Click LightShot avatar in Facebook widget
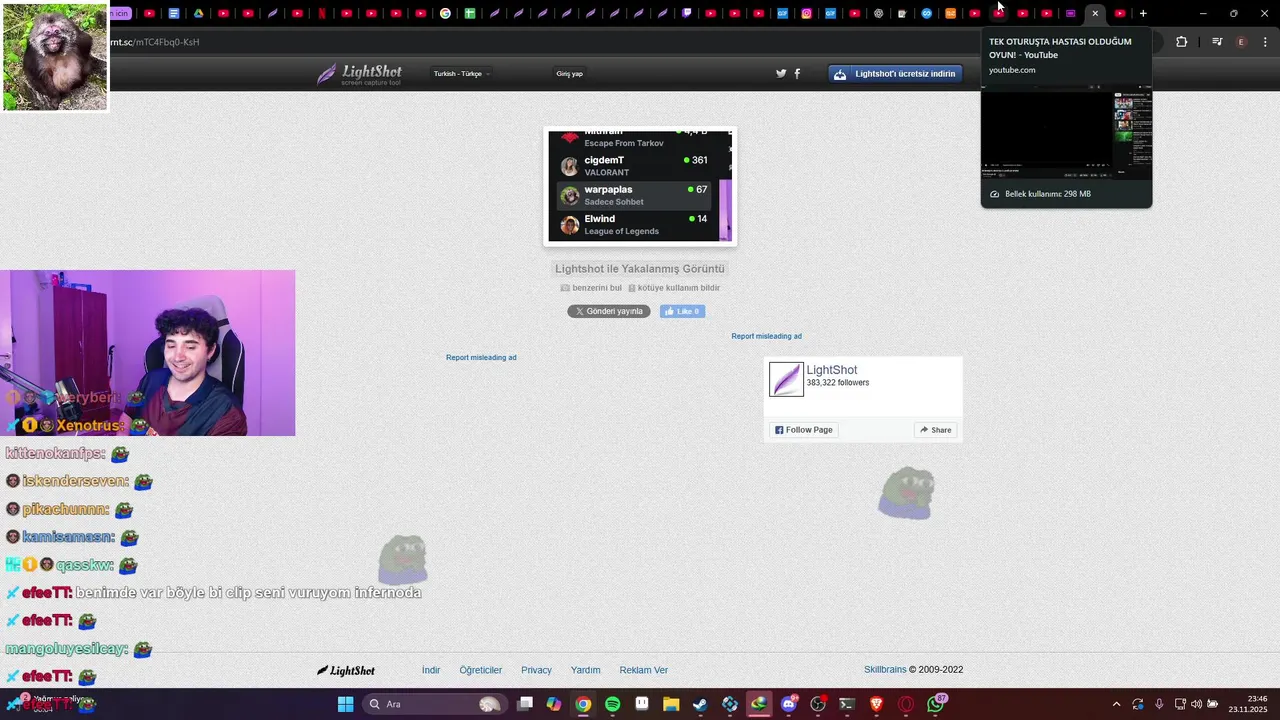 [786, 379]
